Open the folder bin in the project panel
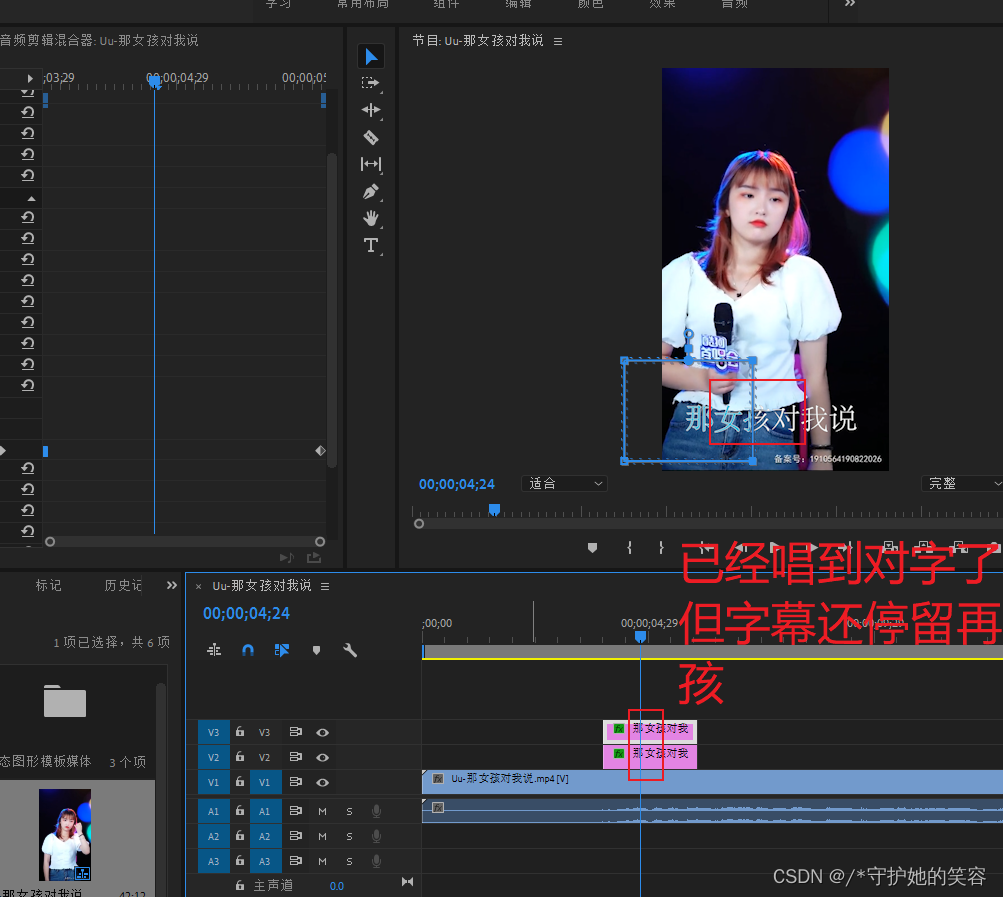The height and width of the screenshot is (897, 1003). [x=65, y=701]
